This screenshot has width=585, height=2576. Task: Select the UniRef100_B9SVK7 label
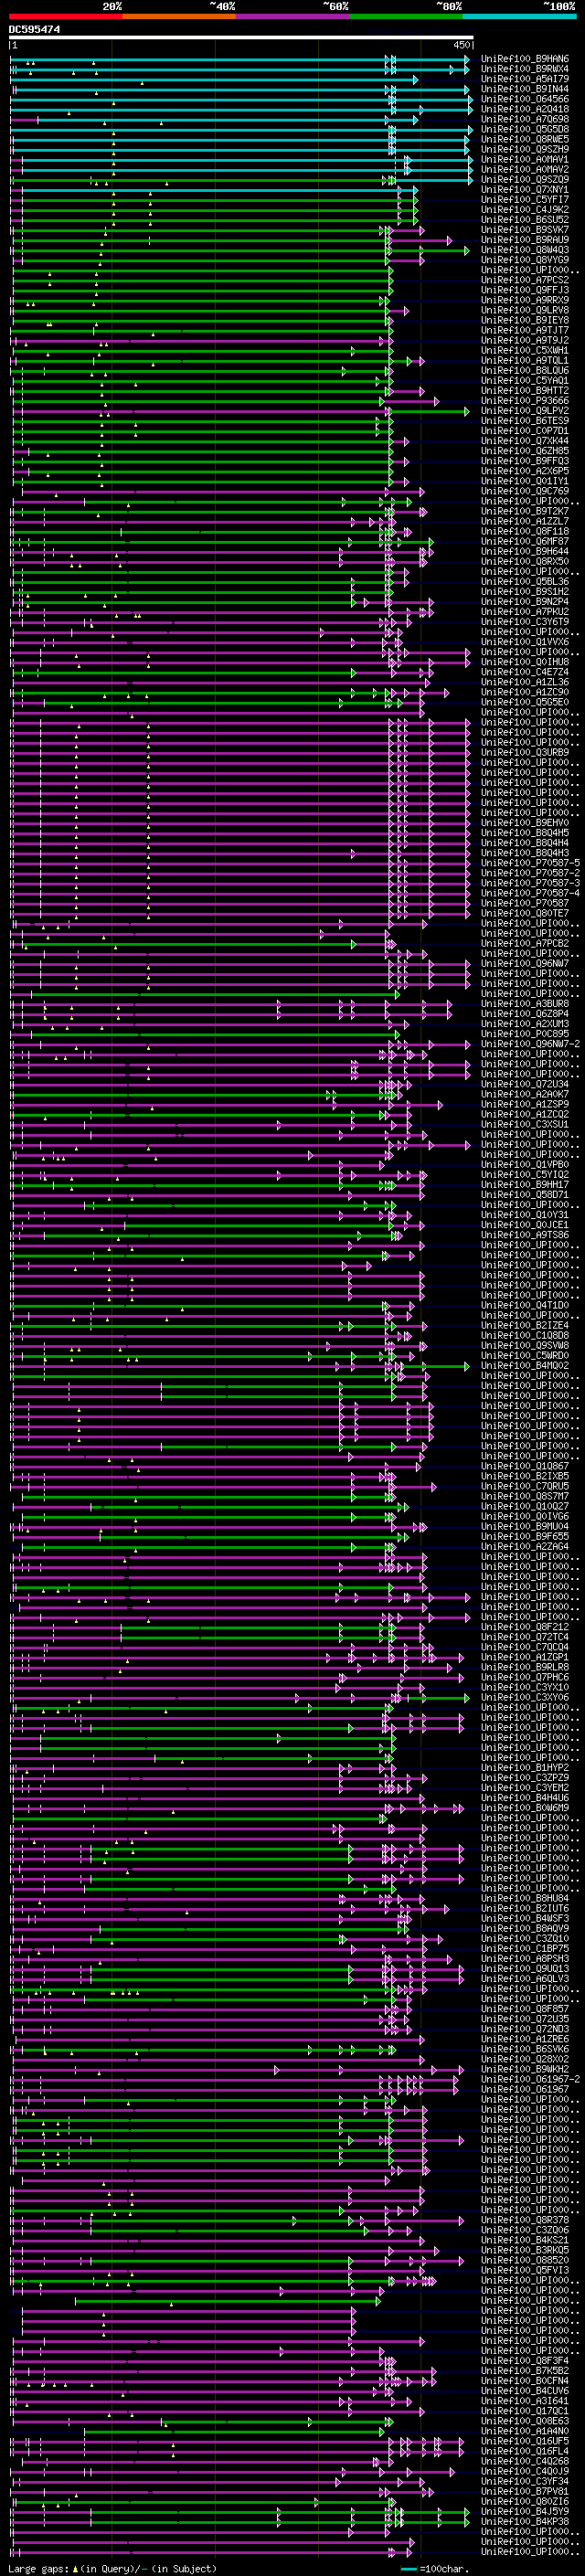coord(525,230)
